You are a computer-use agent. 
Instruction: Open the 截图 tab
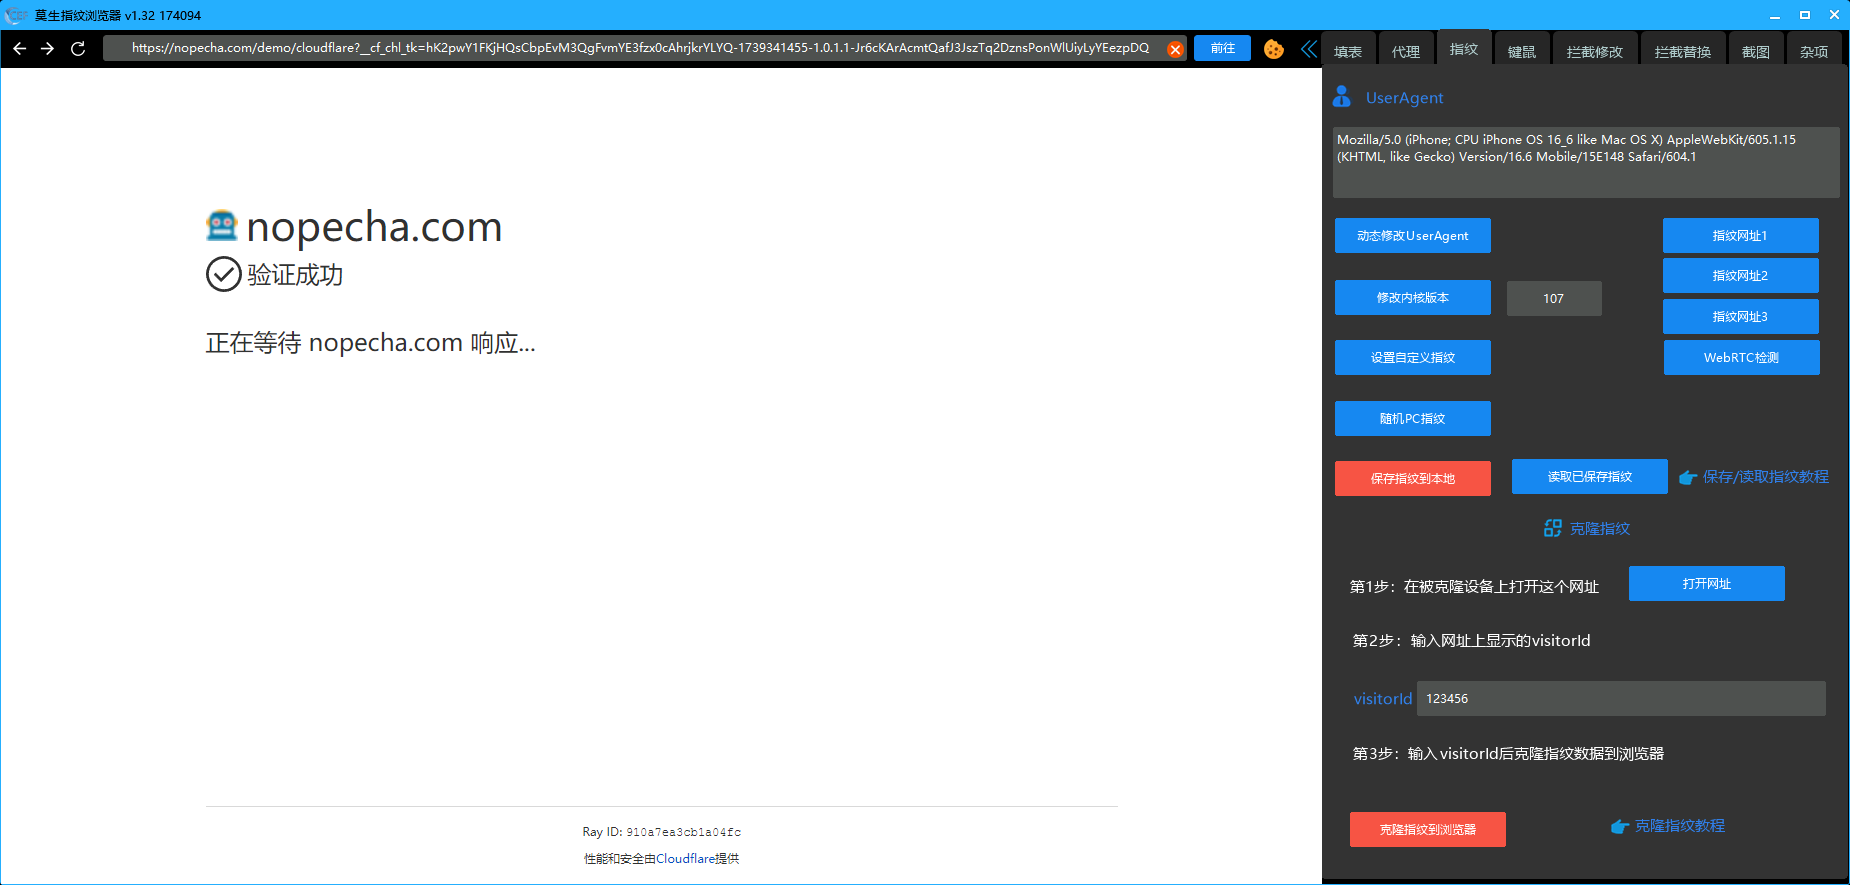(1756, 52)
